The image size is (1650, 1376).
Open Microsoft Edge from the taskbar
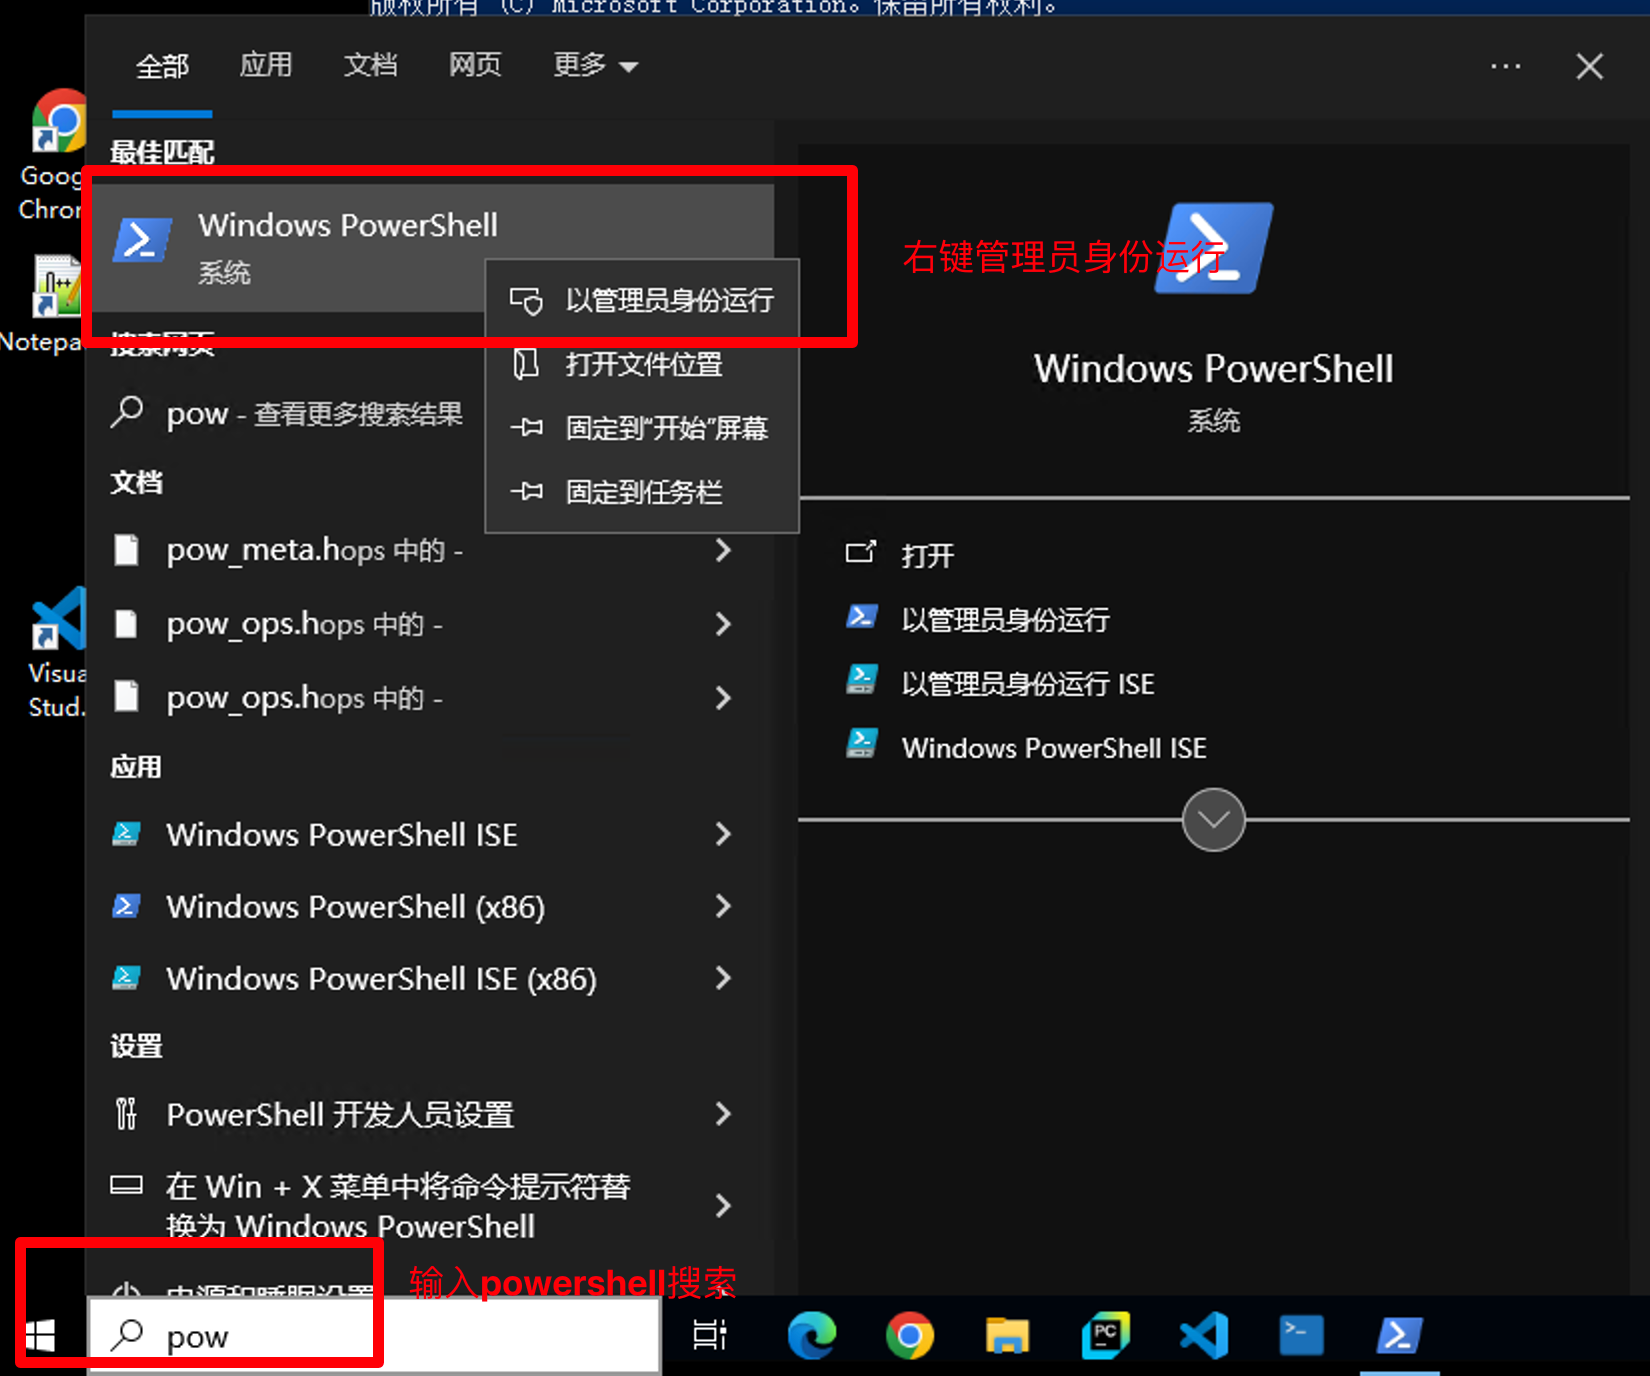tap(811, 1336)
